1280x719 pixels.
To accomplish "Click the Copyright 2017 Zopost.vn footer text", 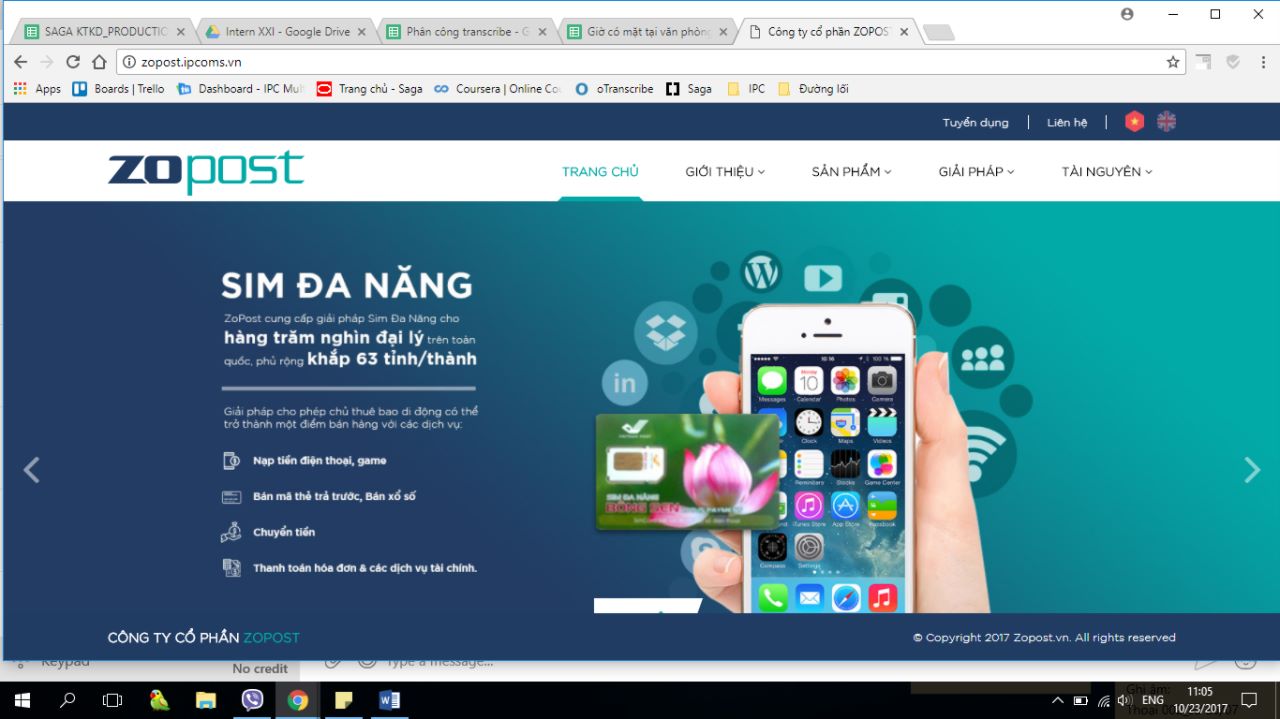I will click(x=1044, y=637).
